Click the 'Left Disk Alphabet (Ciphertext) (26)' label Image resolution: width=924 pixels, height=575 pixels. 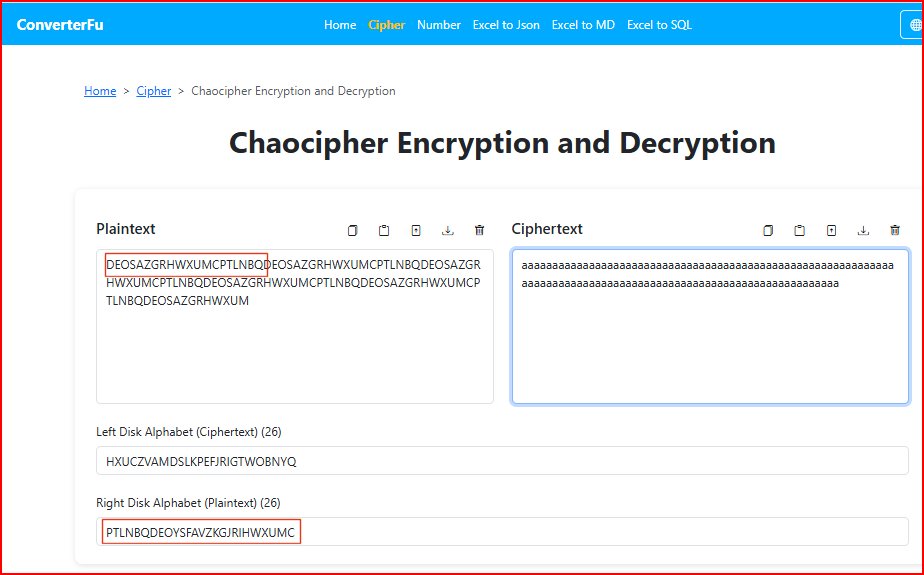click(x=189, y=432)
